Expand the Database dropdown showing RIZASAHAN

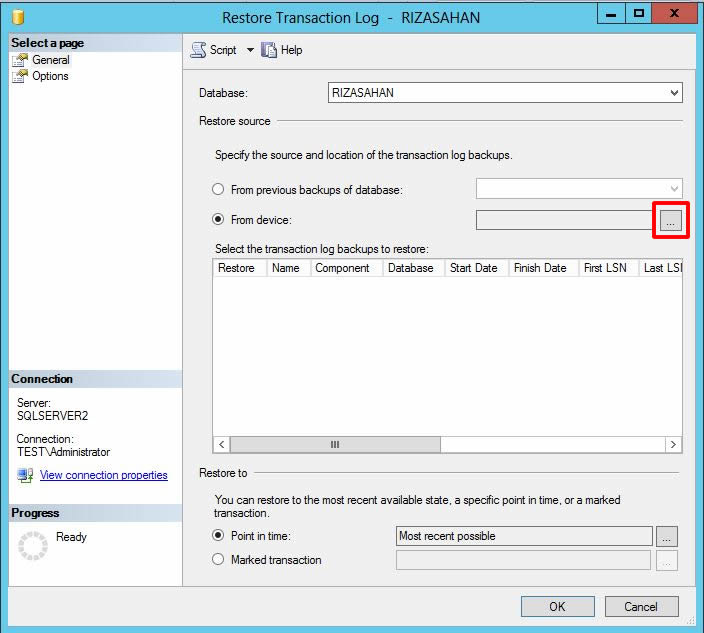pyautogui.click(x=674, y=93)
